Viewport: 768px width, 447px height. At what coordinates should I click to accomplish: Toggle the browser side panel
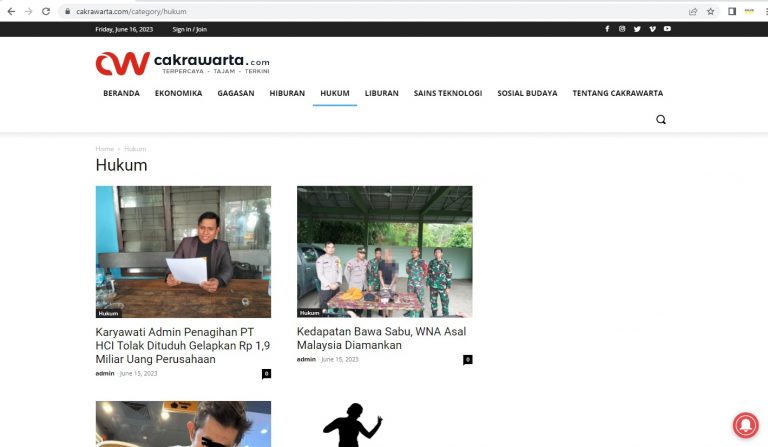coord(732,11)
